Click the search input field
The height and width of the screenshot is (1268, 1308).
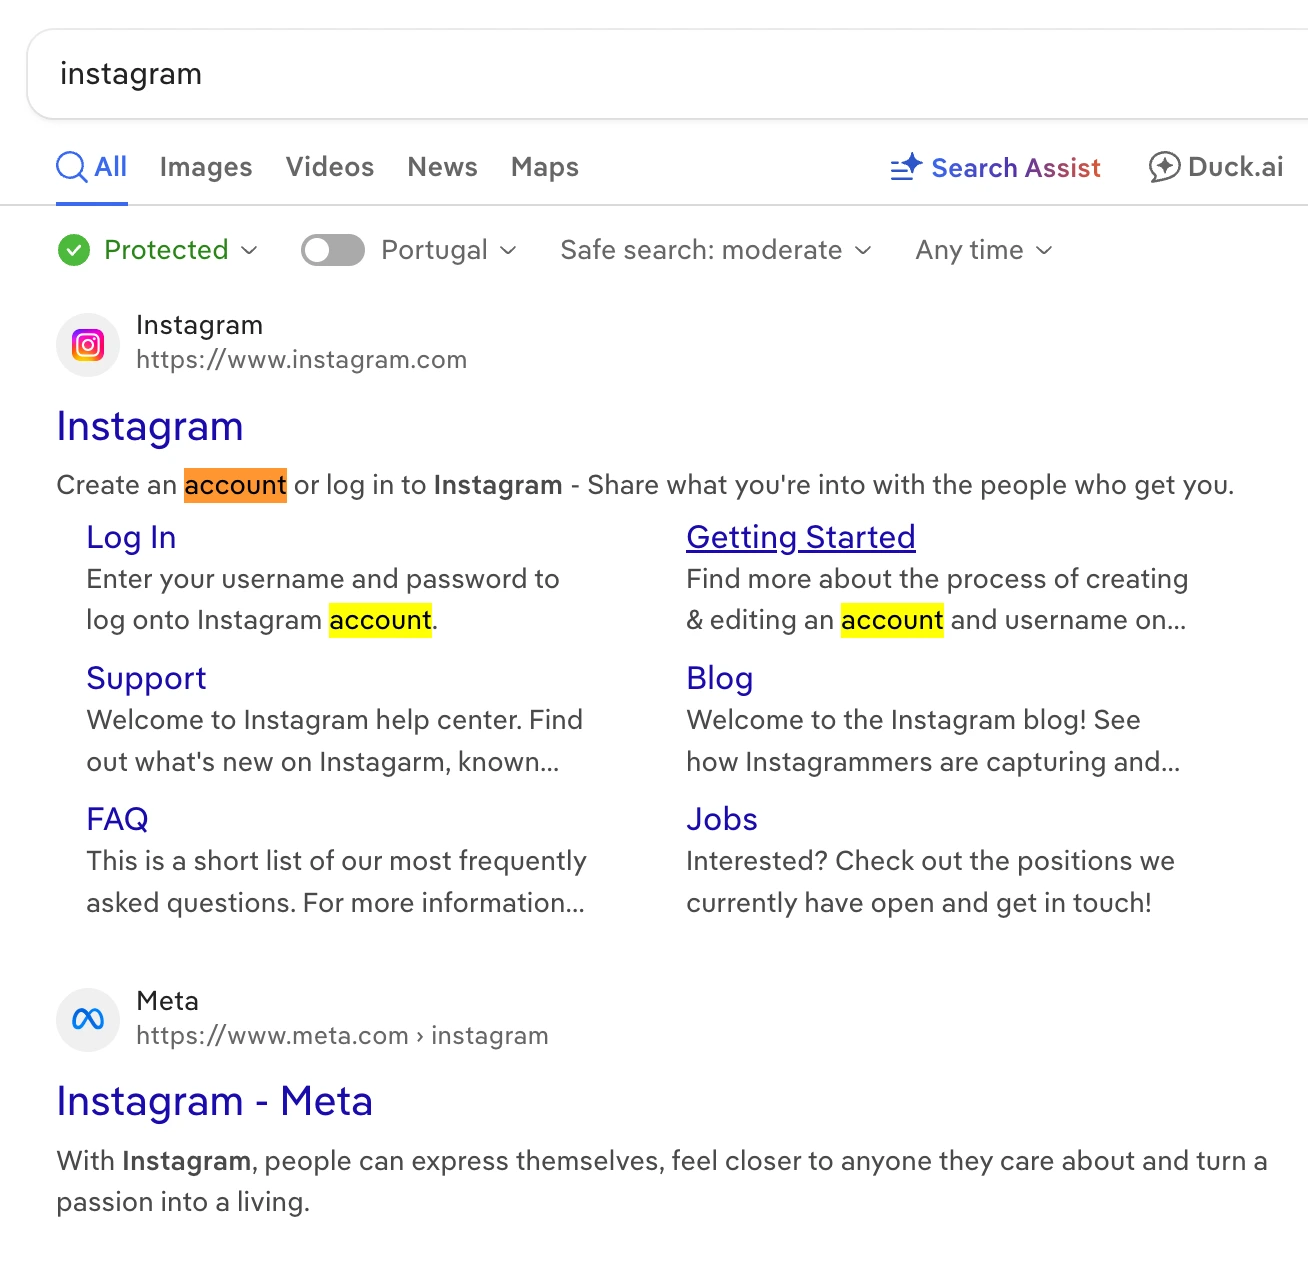tap(600, 74)
